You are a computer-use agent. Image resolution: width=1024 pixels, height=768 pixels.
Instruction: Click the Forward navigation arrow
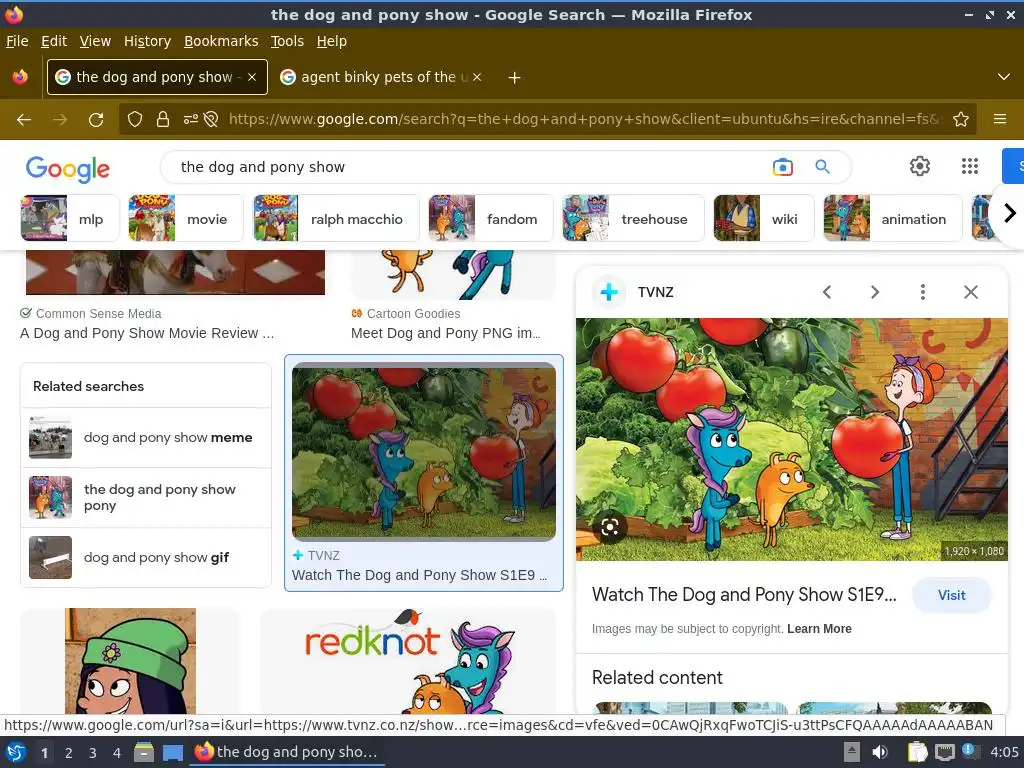(x=60, y=120)
